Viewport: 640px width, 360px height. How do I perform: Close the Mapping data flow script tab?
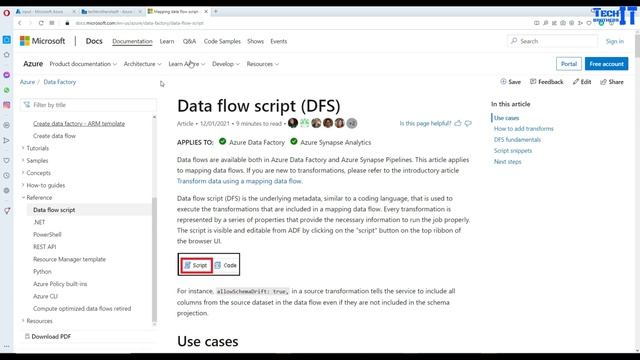206,11
